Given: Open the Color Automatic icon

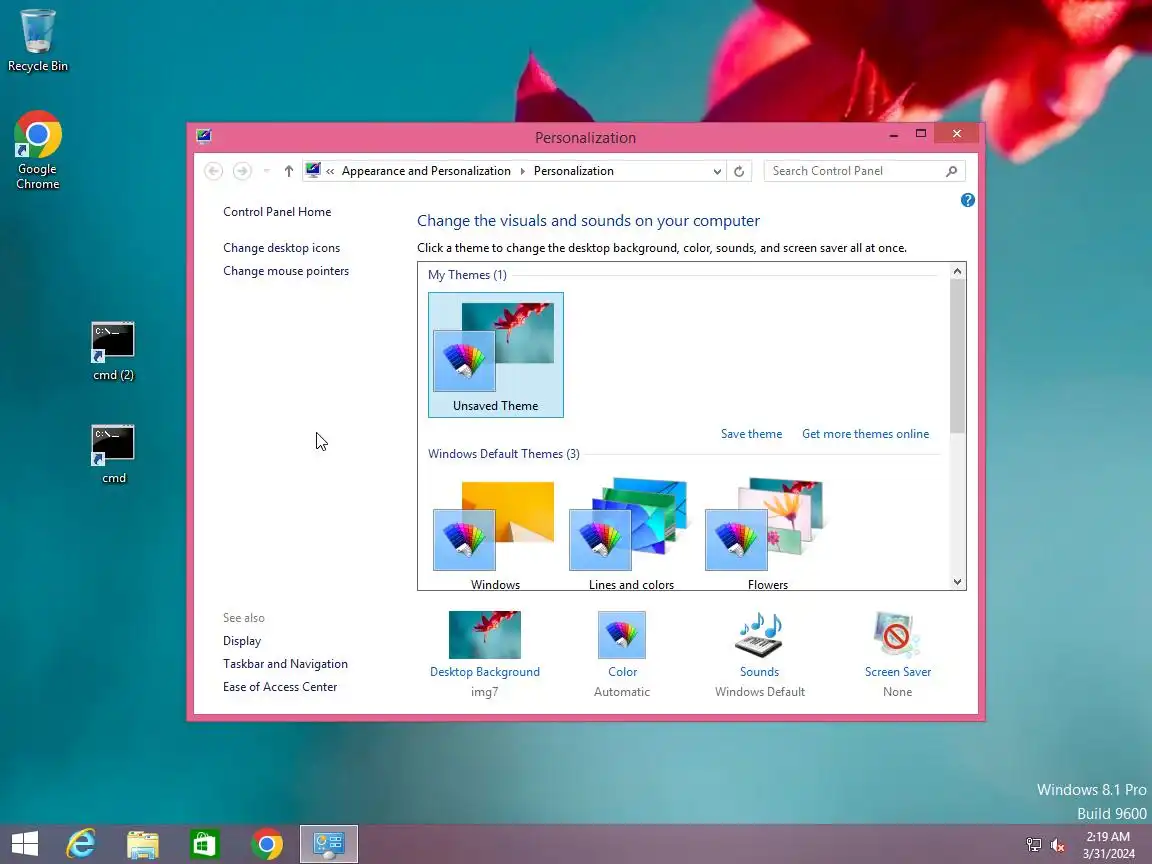Looking at the screenshot, I should click(x=622, y=635).
